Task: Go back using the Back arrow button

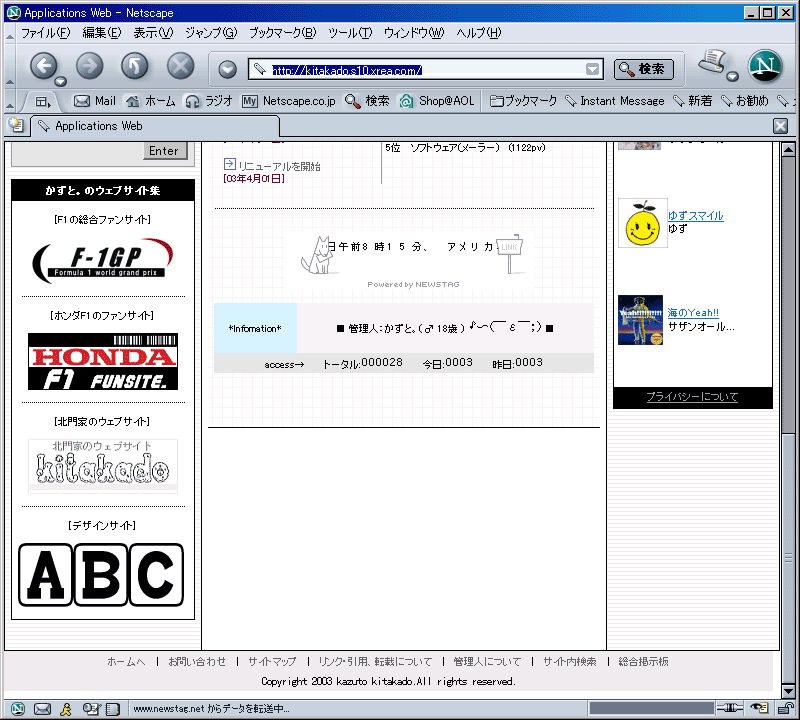Action: point(43,66)
